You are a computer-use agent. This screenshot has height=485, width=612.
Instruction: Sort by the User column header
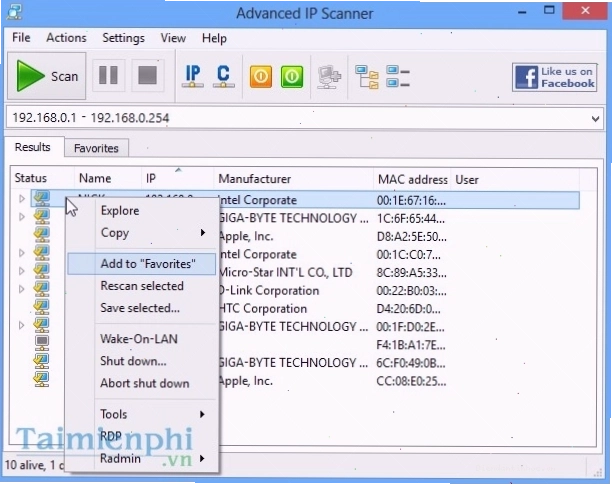pyautogui.click(x=515, y=179)
